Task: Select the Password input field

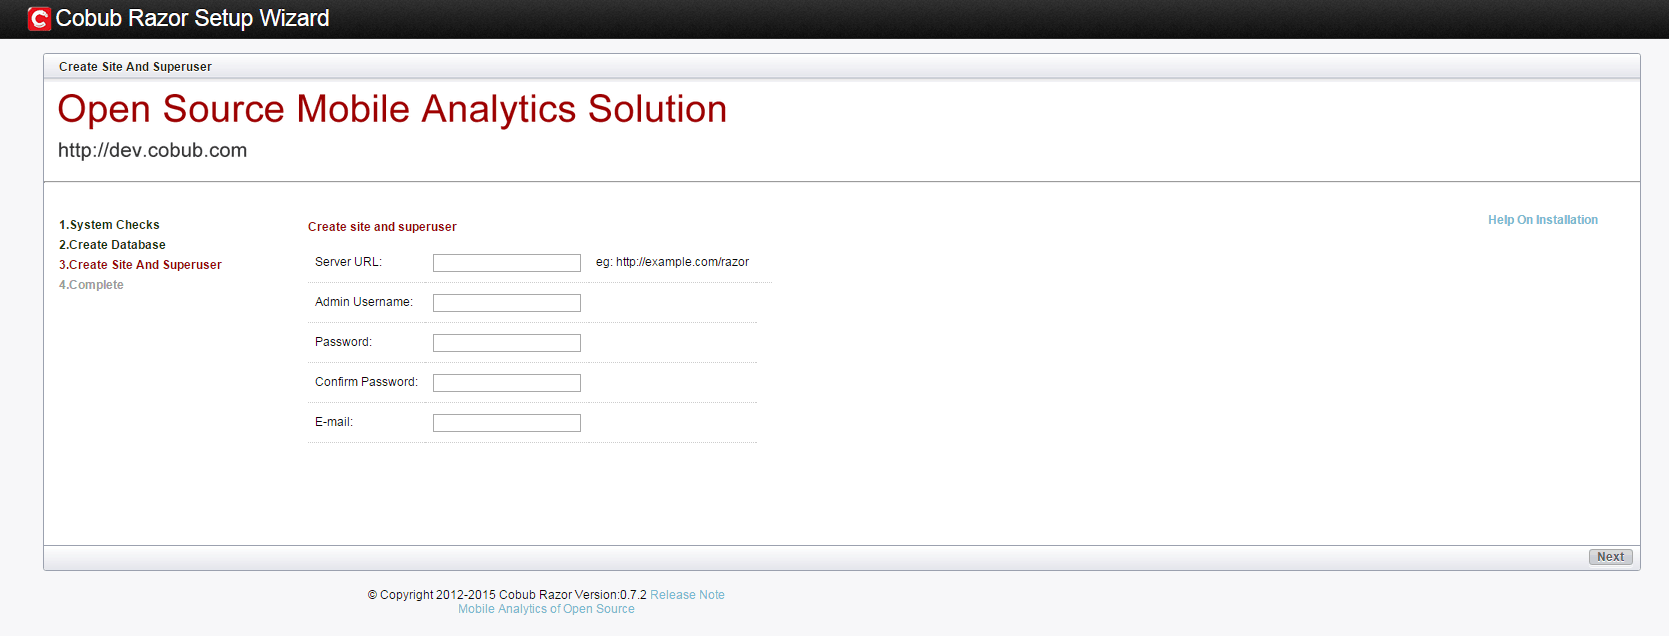Action: point(507,343)
